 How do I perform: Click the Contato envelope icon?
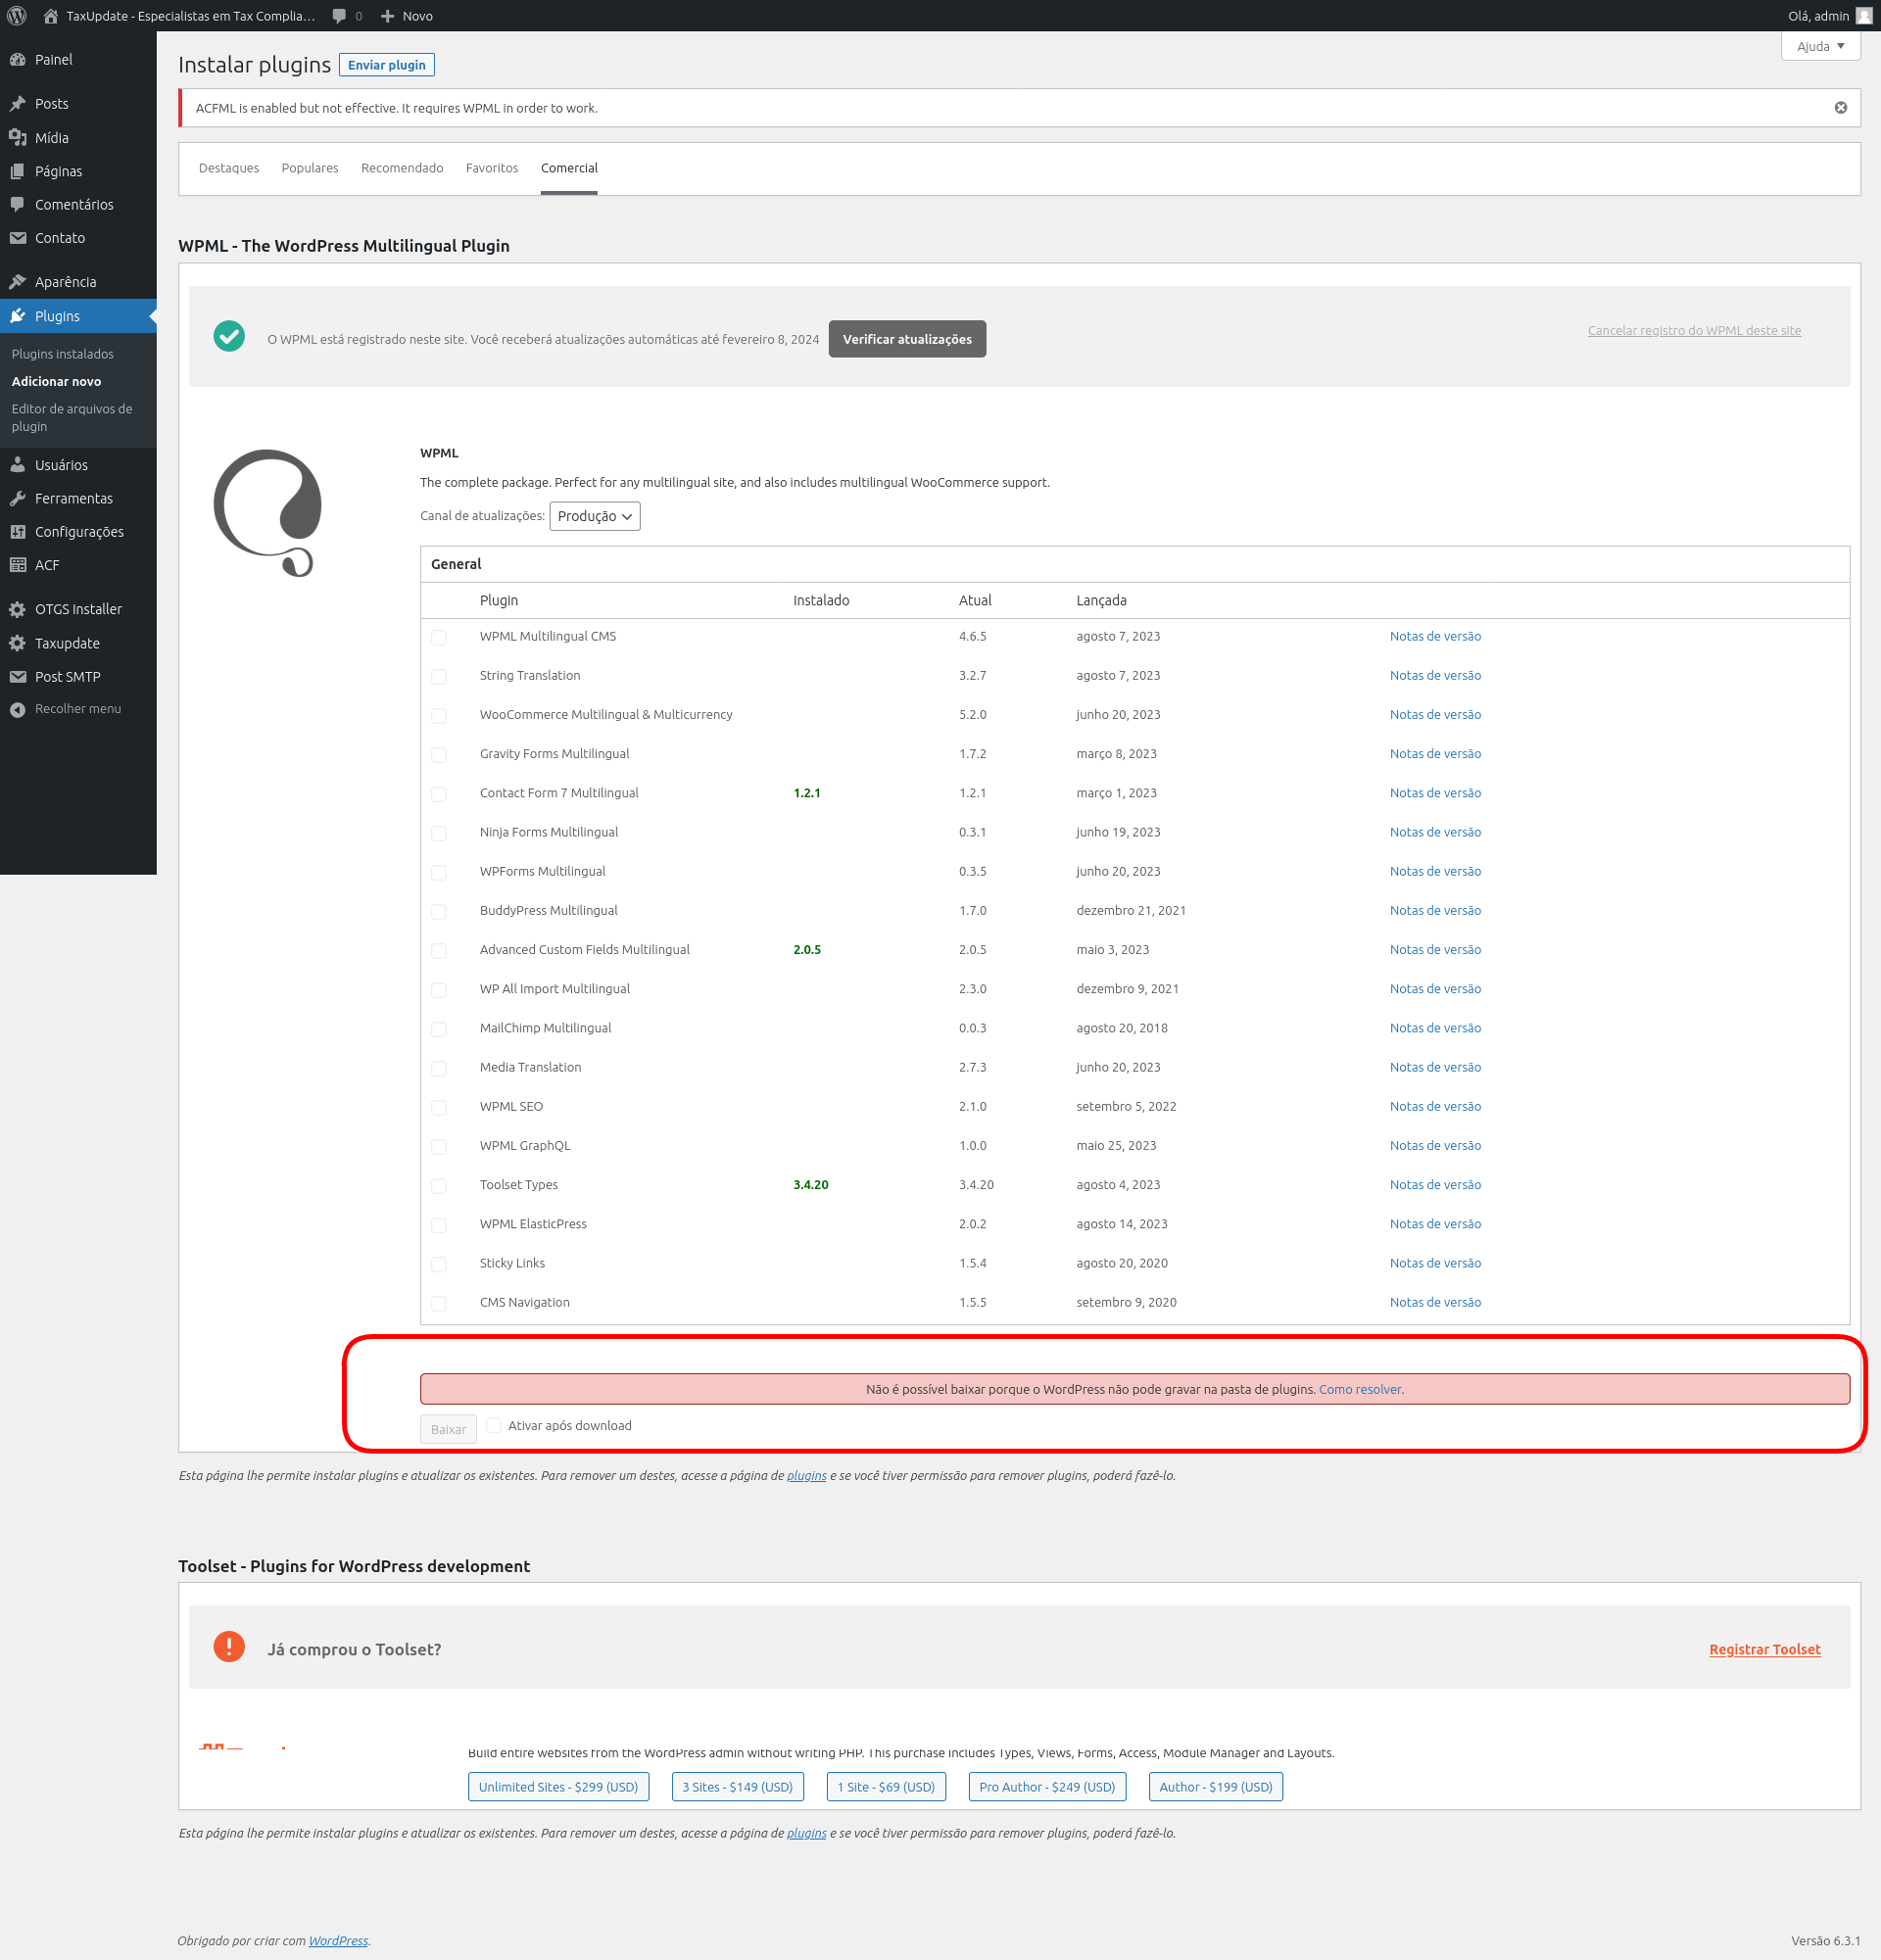coord(18,238)
